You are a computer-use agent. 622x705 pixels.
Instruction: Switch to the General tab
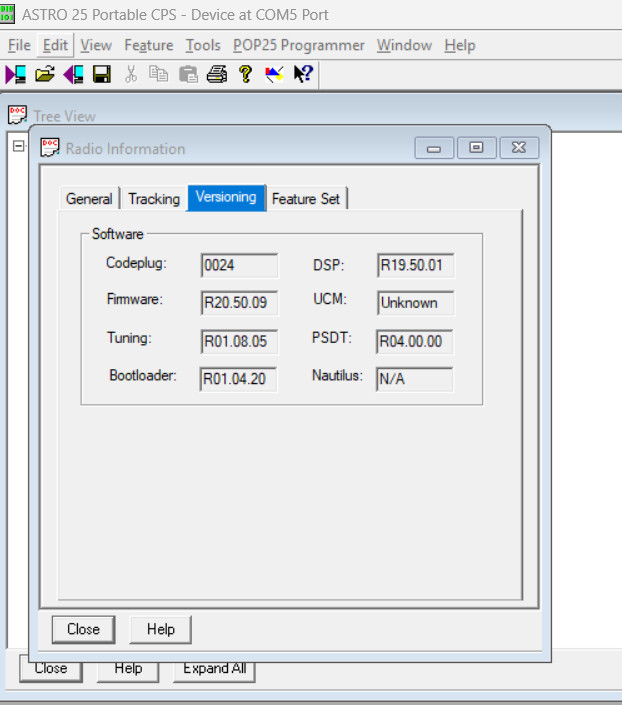(x=89, y=199)
